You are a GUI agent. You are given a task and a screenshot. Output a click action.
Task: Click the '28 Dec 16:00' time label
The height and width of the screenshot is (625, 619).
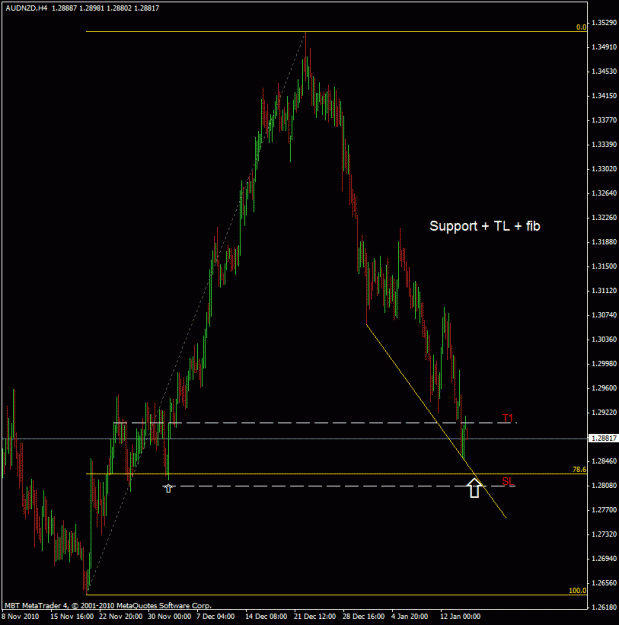pyautogui.click(x=364, y=616)
